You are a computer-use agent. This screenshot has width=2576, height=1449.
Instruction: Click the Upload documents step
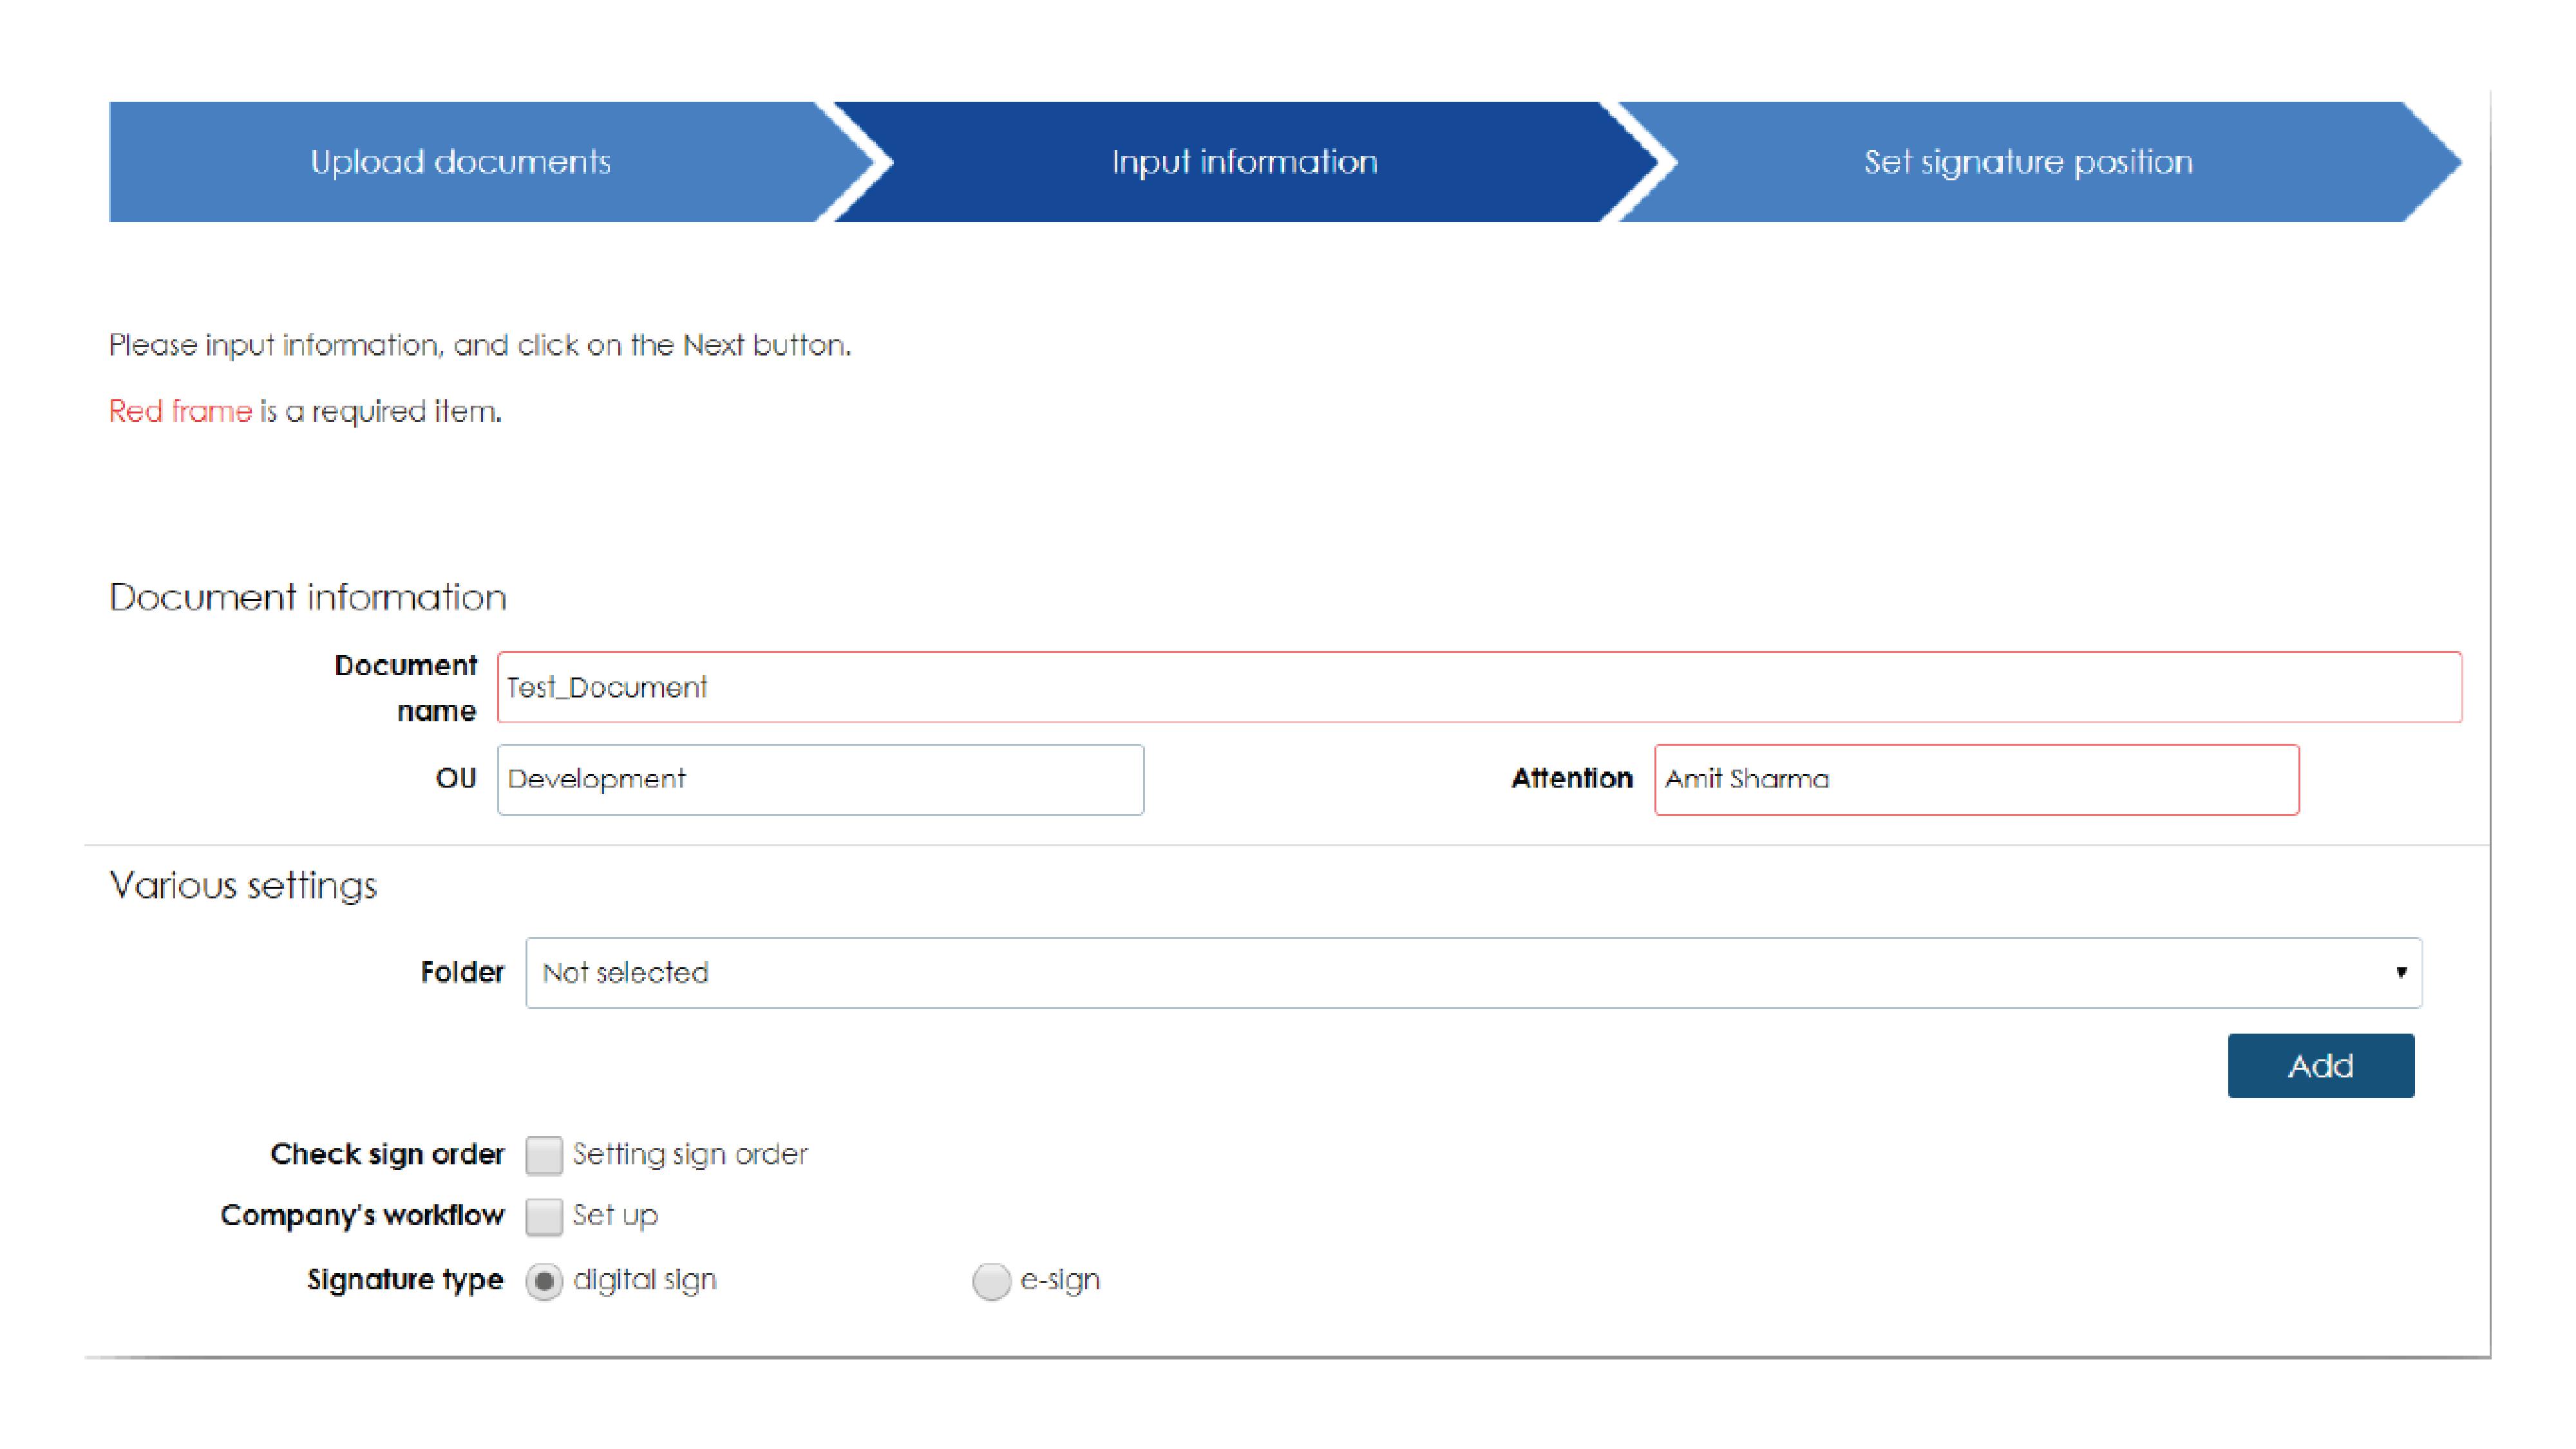click(460, 162)
